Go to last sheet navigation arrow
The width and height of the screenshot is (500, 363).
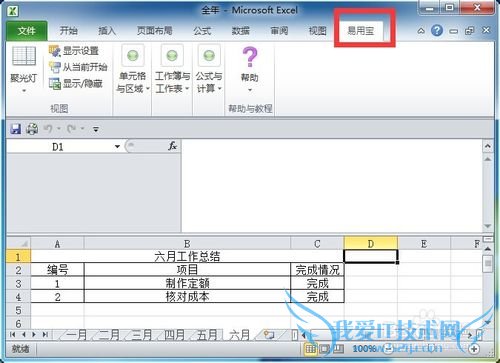click(45, 334)
